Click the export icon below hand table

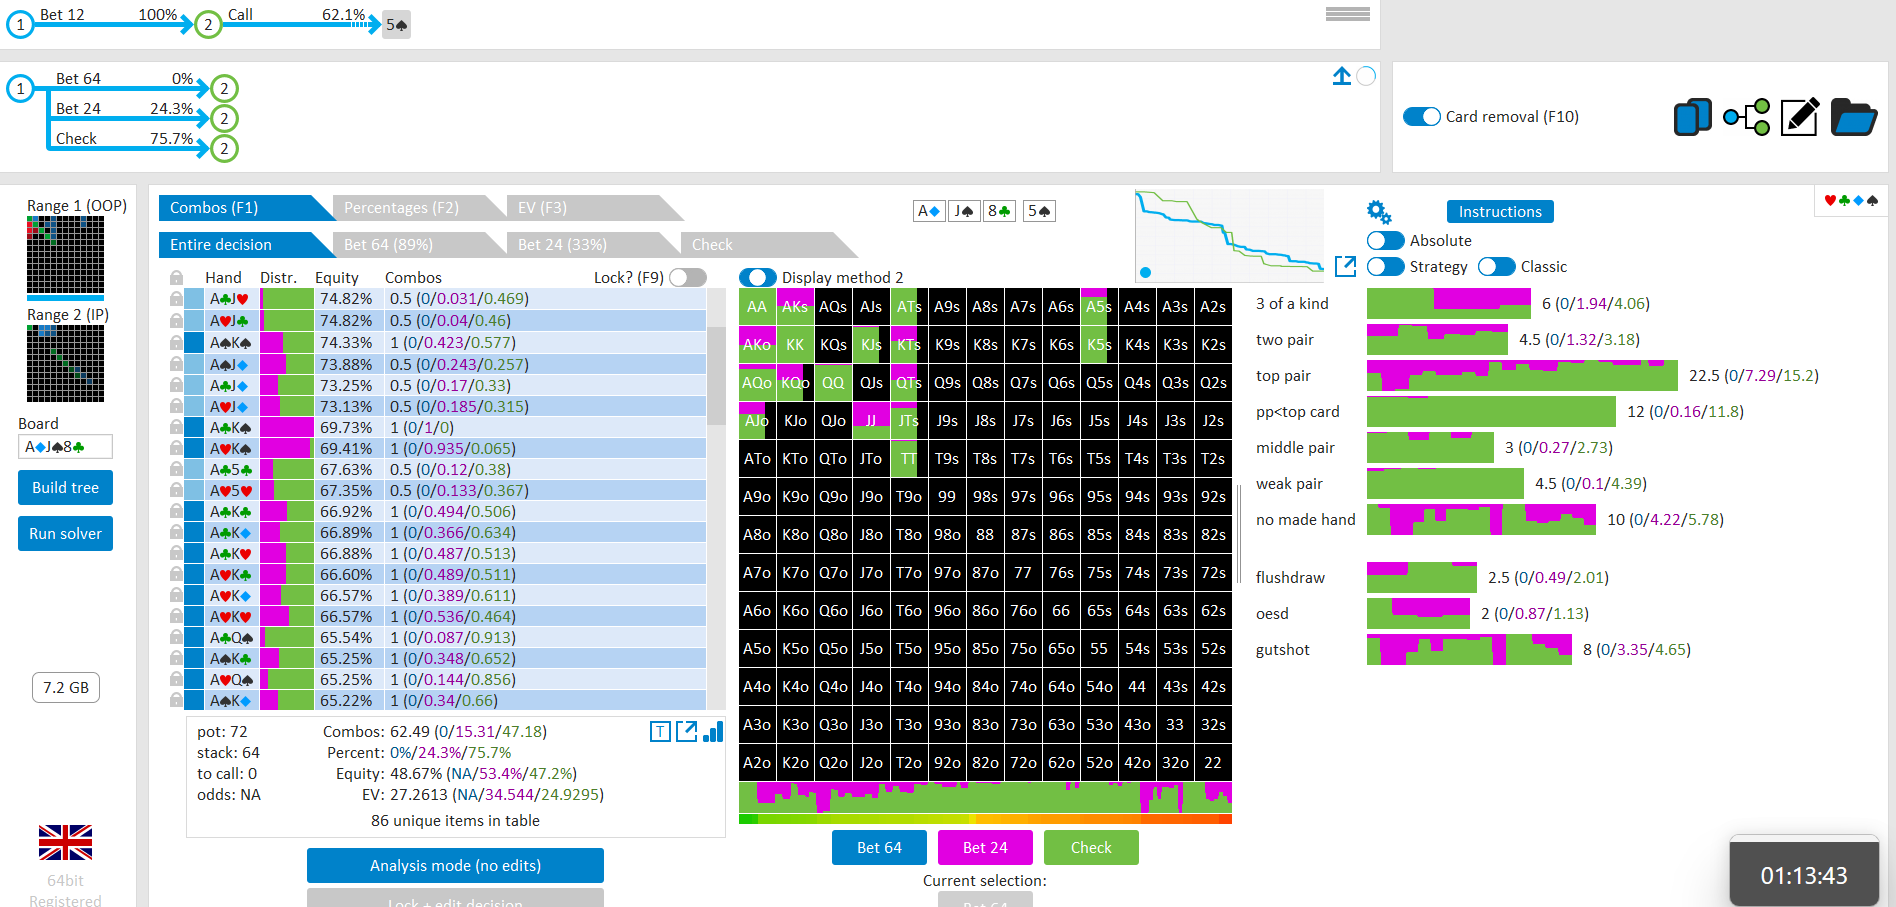[x=687, y=732]
